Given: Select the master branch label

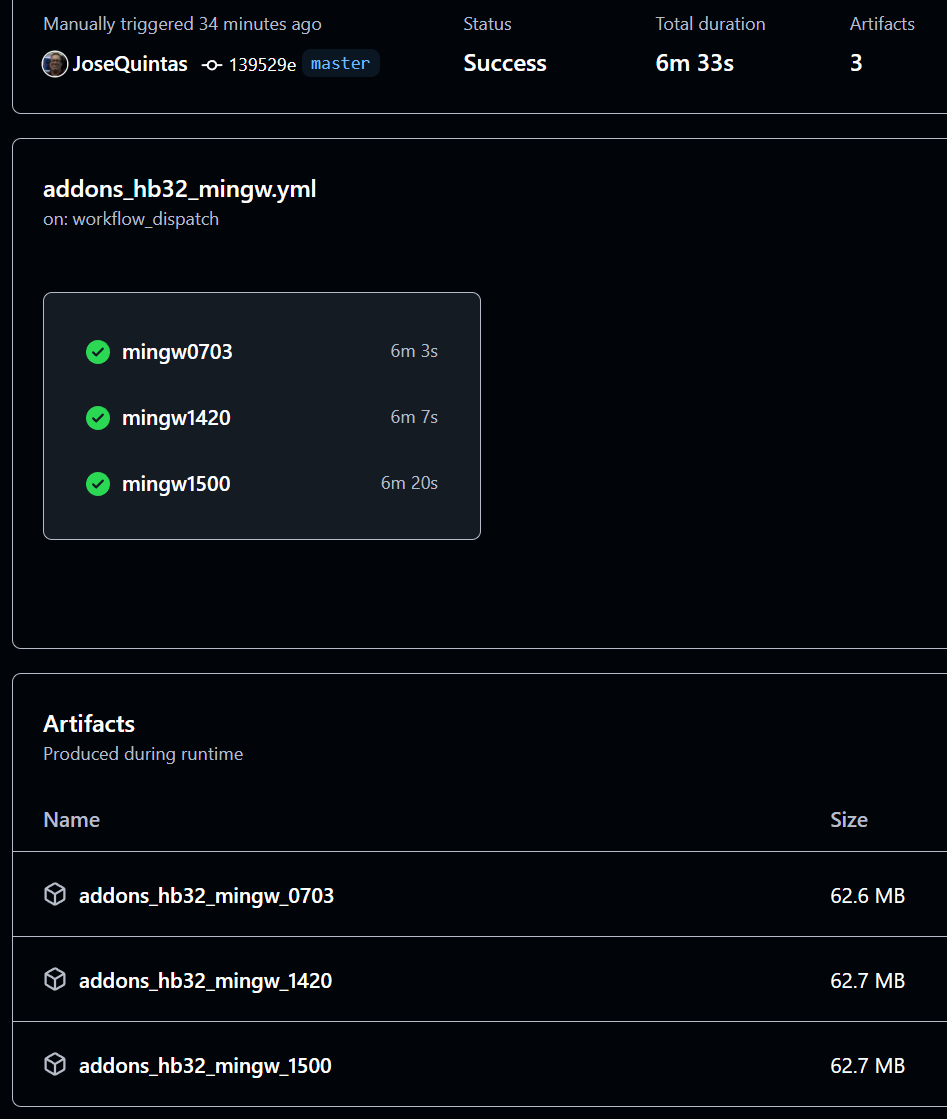Looking at the screenshot, I should tap(340, 64).
